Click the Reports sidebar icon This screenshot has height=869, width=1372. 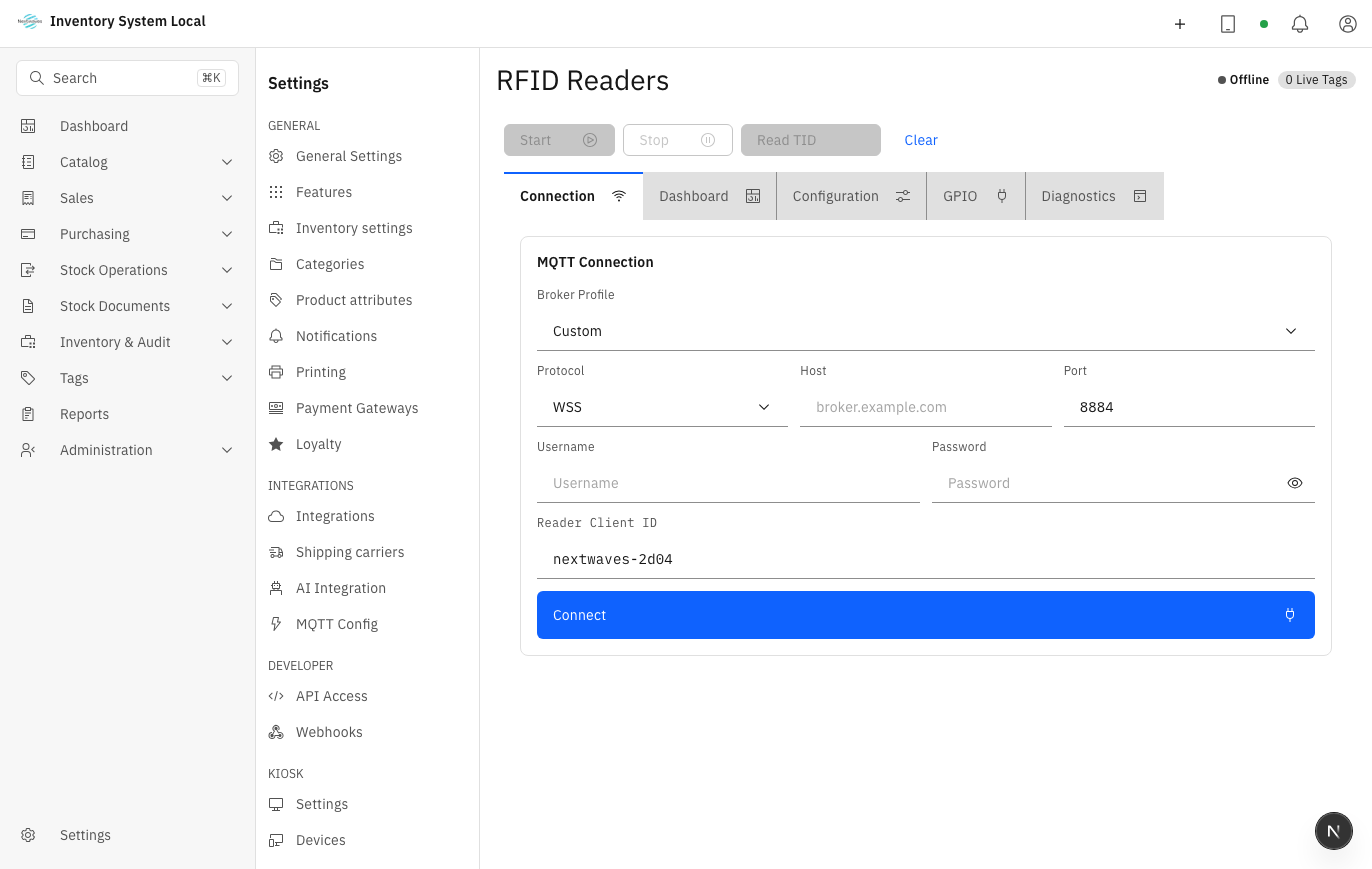(28, 414)
